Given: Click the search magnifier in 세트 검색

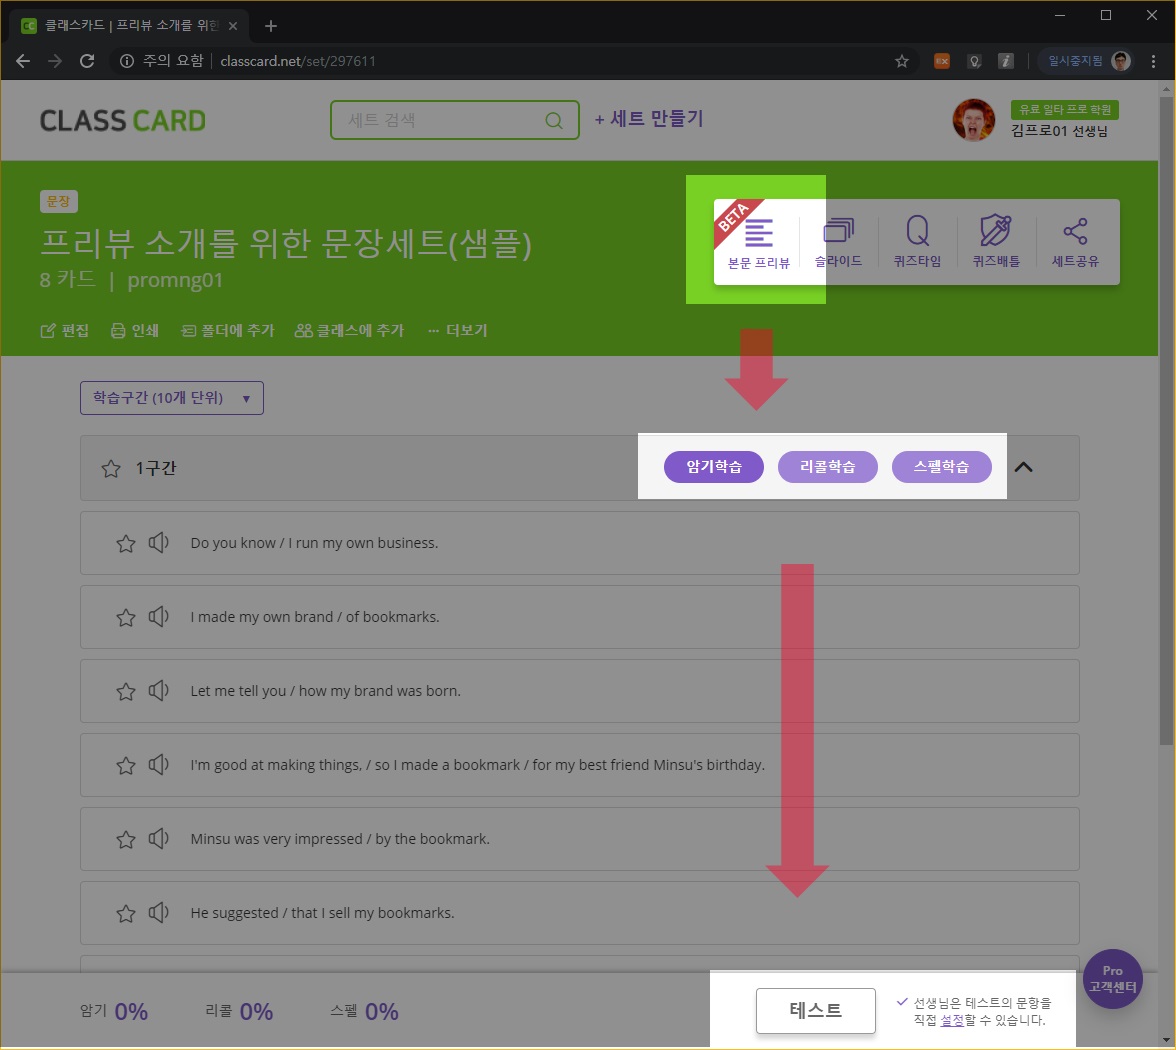Looking at the screenshot, I should coord(554,121).
